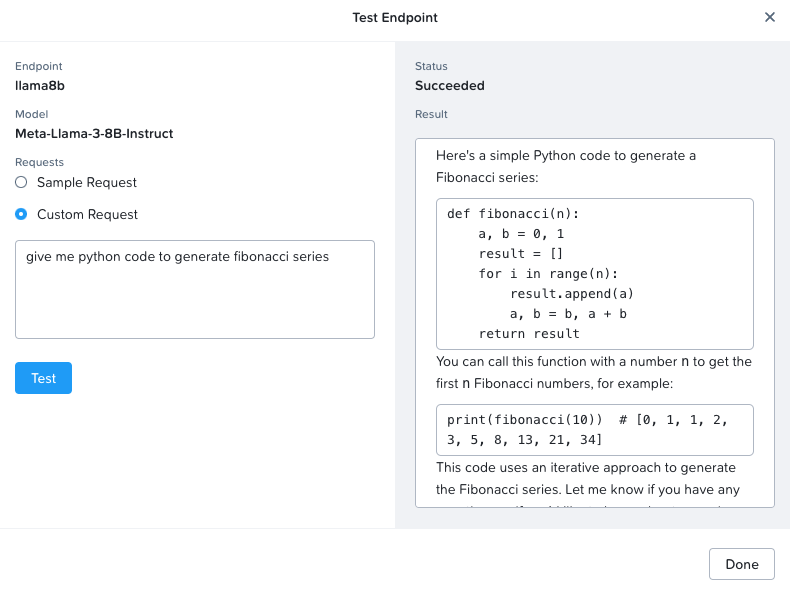Click the Model field label
Image resolution: width=790 pixels, height=592 pixels.
(31, 114)
